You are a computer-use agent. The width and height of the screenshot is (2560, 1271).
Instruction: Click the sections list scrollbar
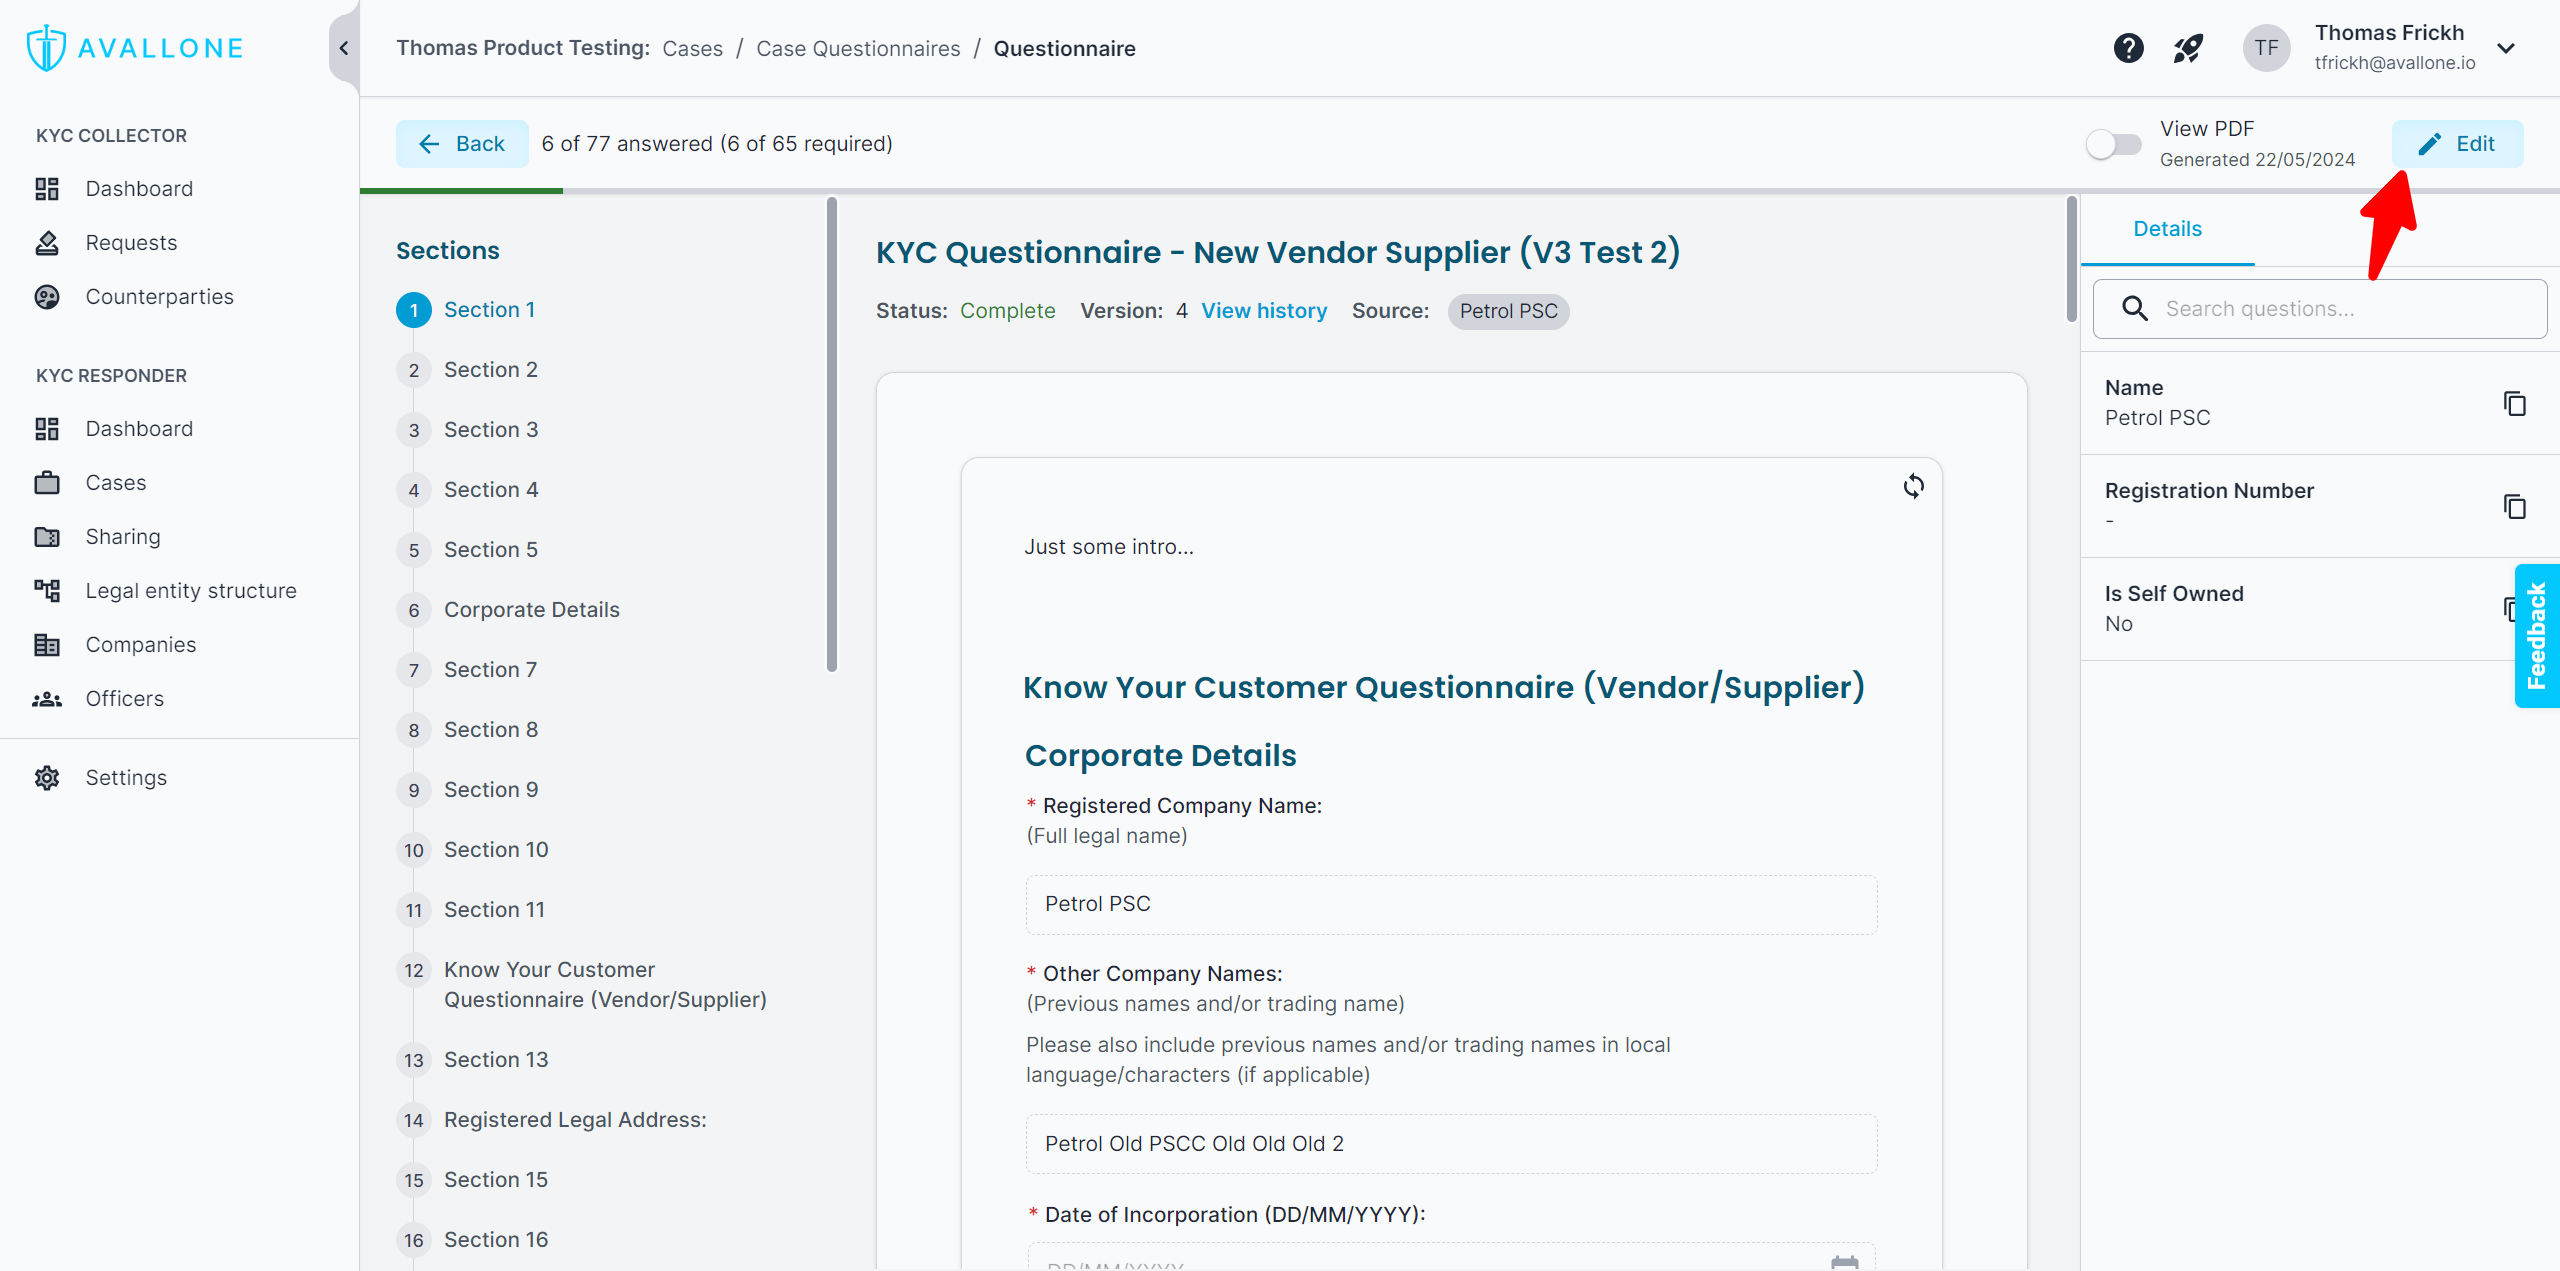[831, 435]
